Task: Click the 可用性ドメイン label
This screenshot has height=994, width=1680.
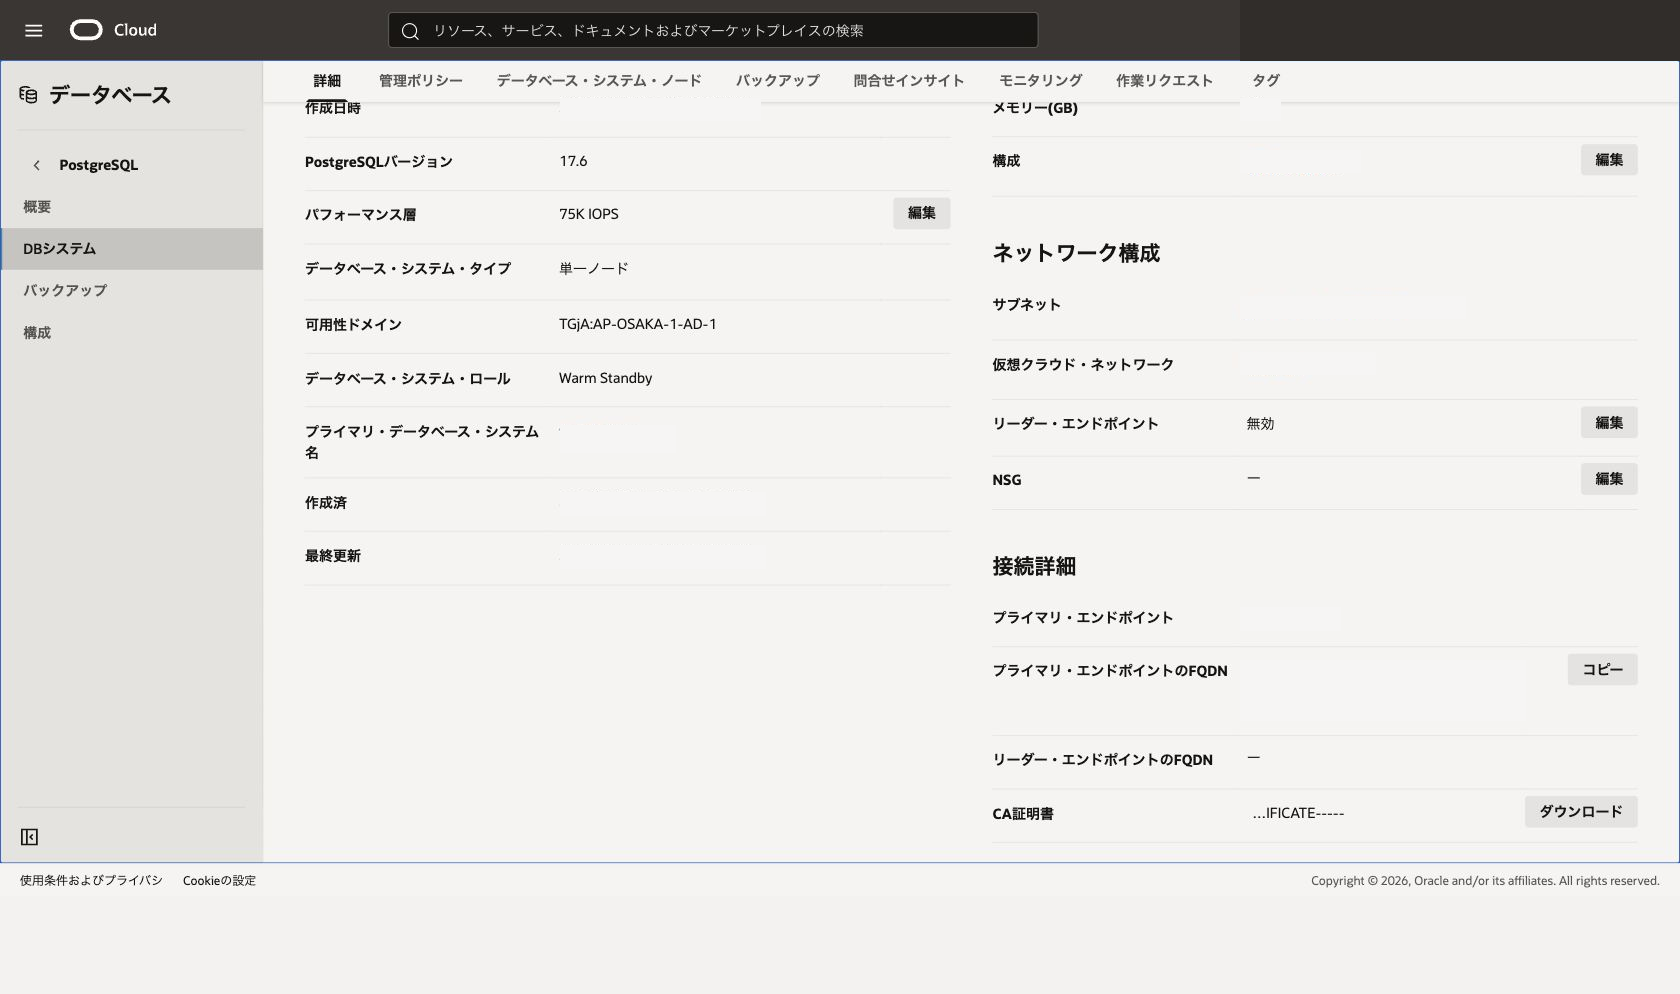Action: 353,325
